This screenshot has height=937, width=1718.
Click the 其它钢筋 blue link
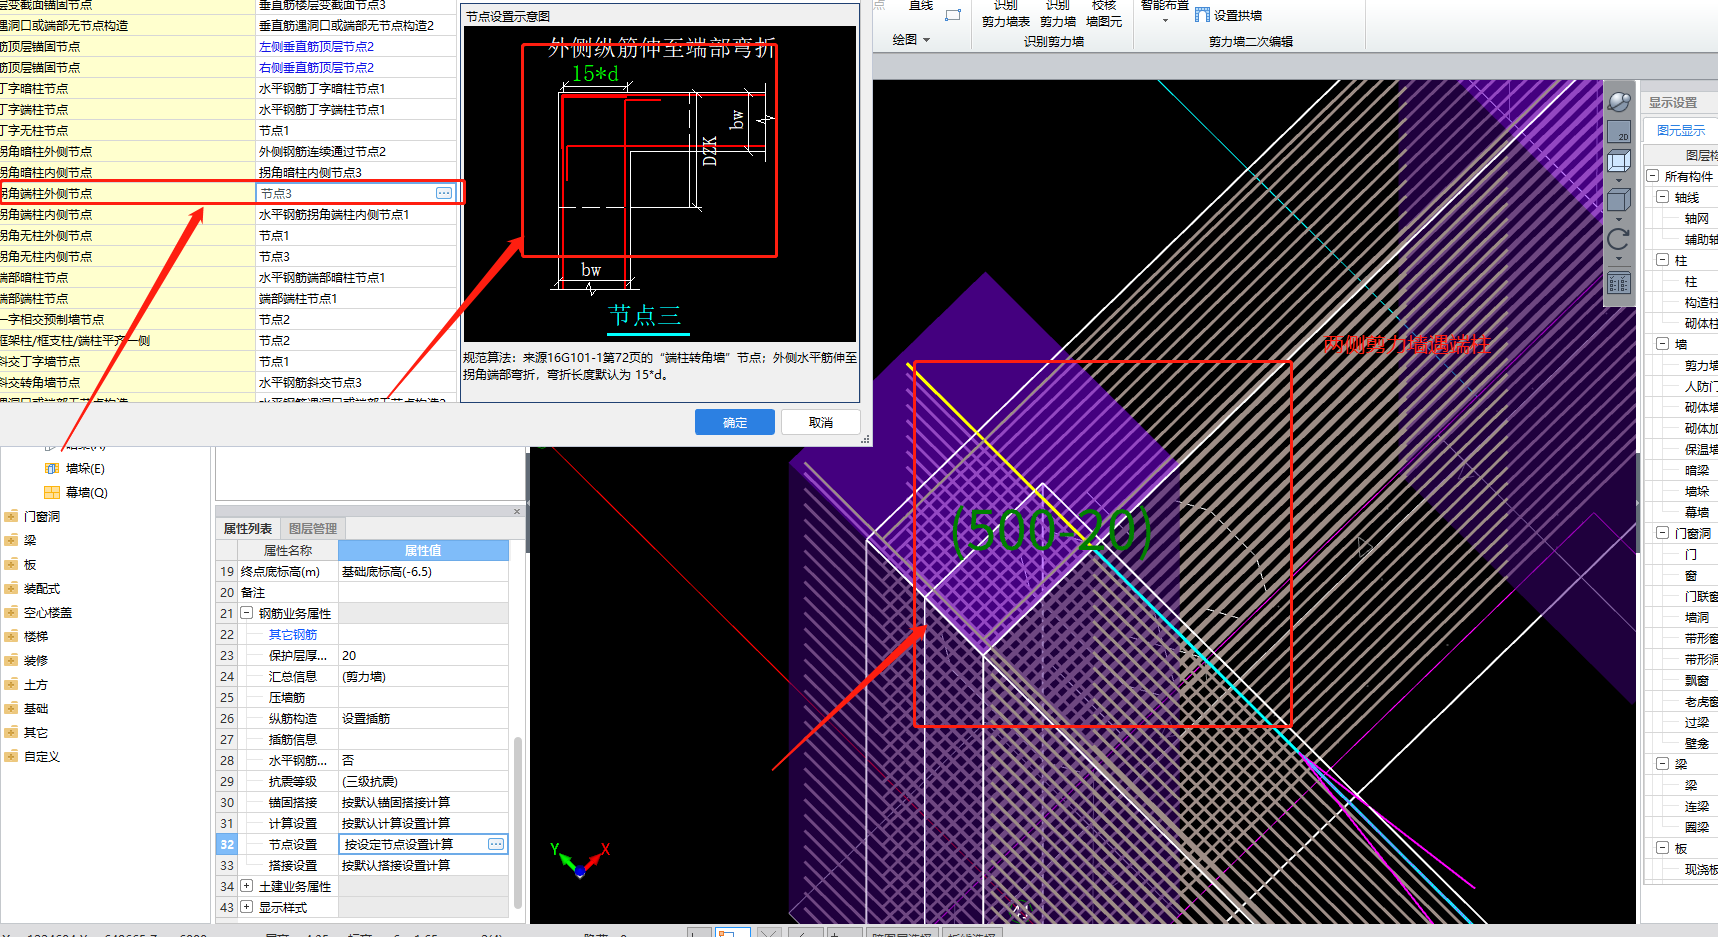pyautogui.click(x=293, y=634)
